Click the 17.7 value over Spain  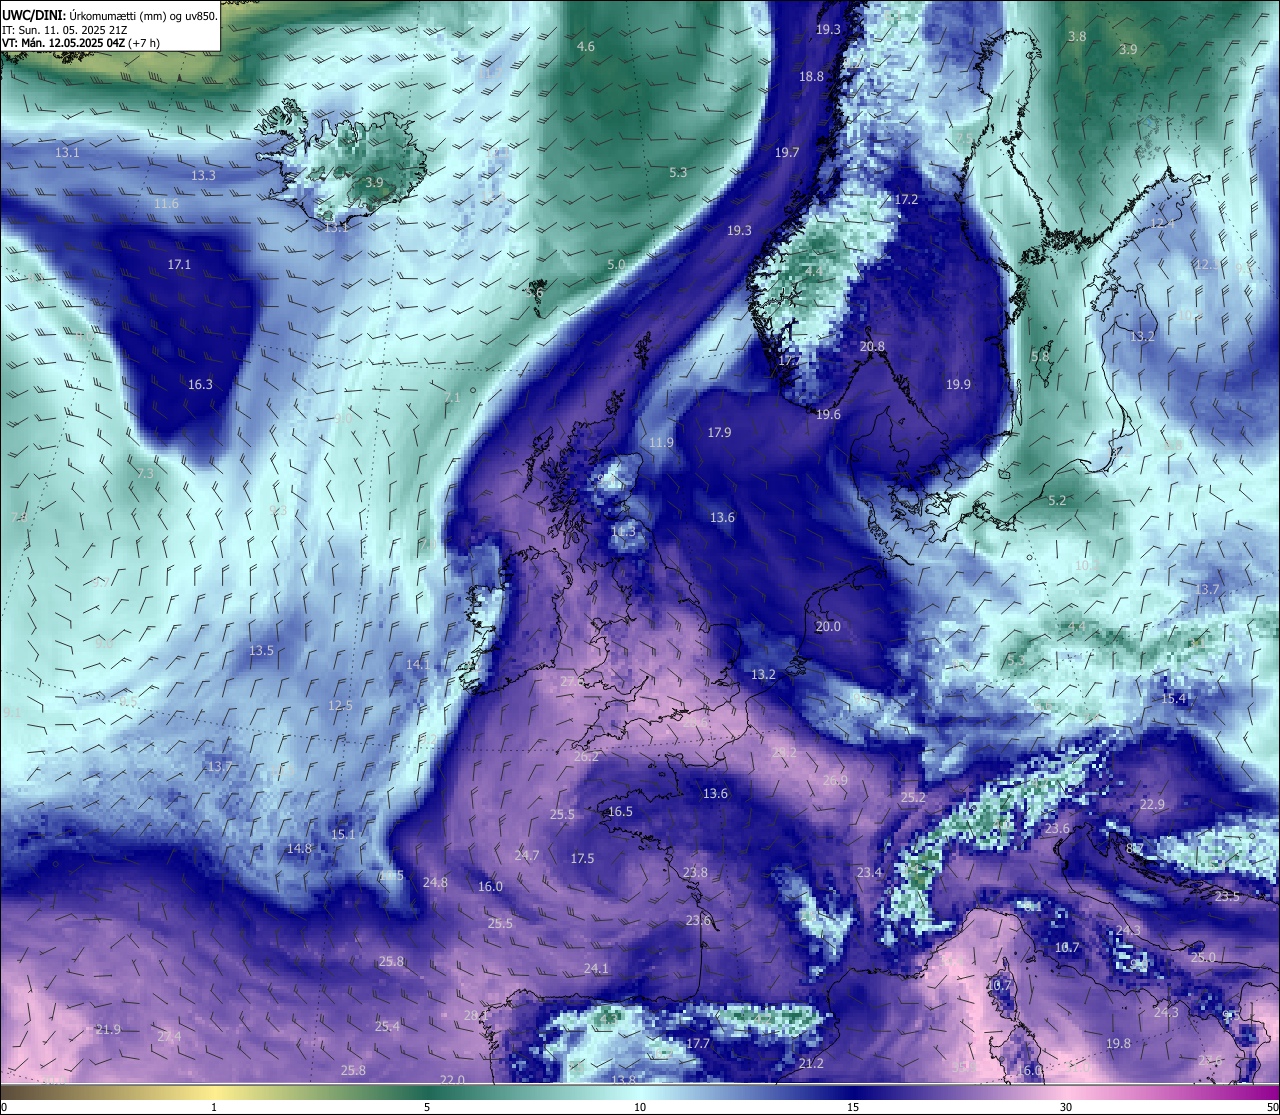[698, 1044]
